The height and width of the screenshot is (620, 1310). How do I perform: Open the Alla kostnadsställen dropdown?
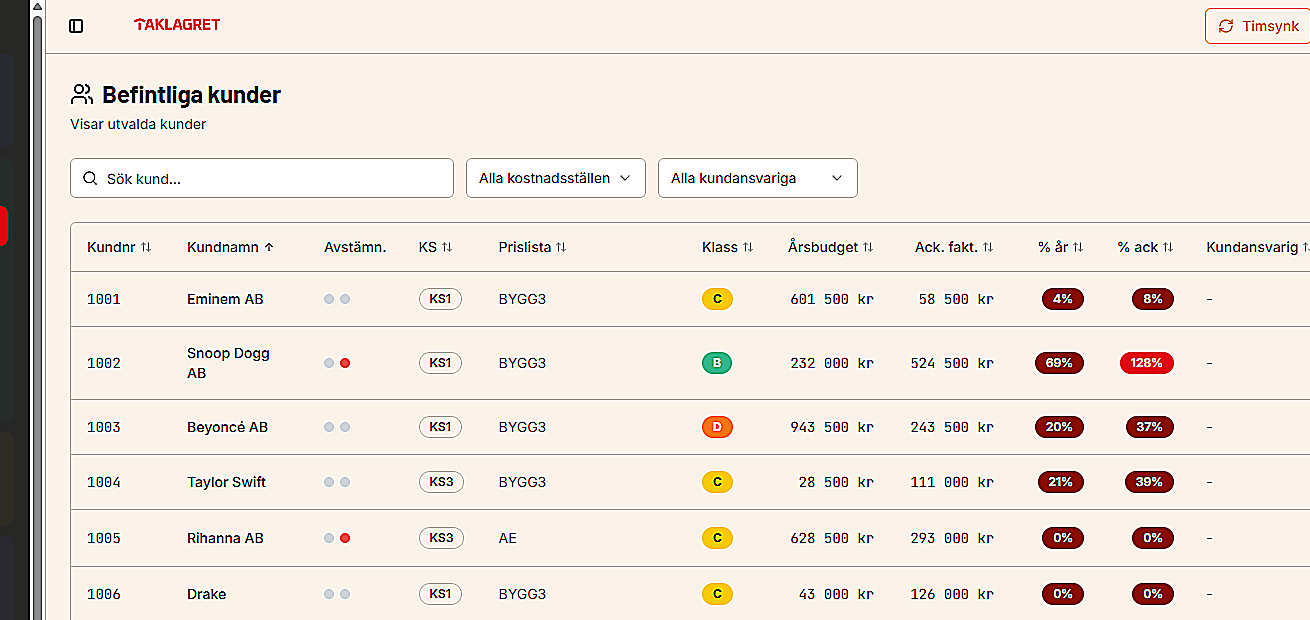coord(555,178)
